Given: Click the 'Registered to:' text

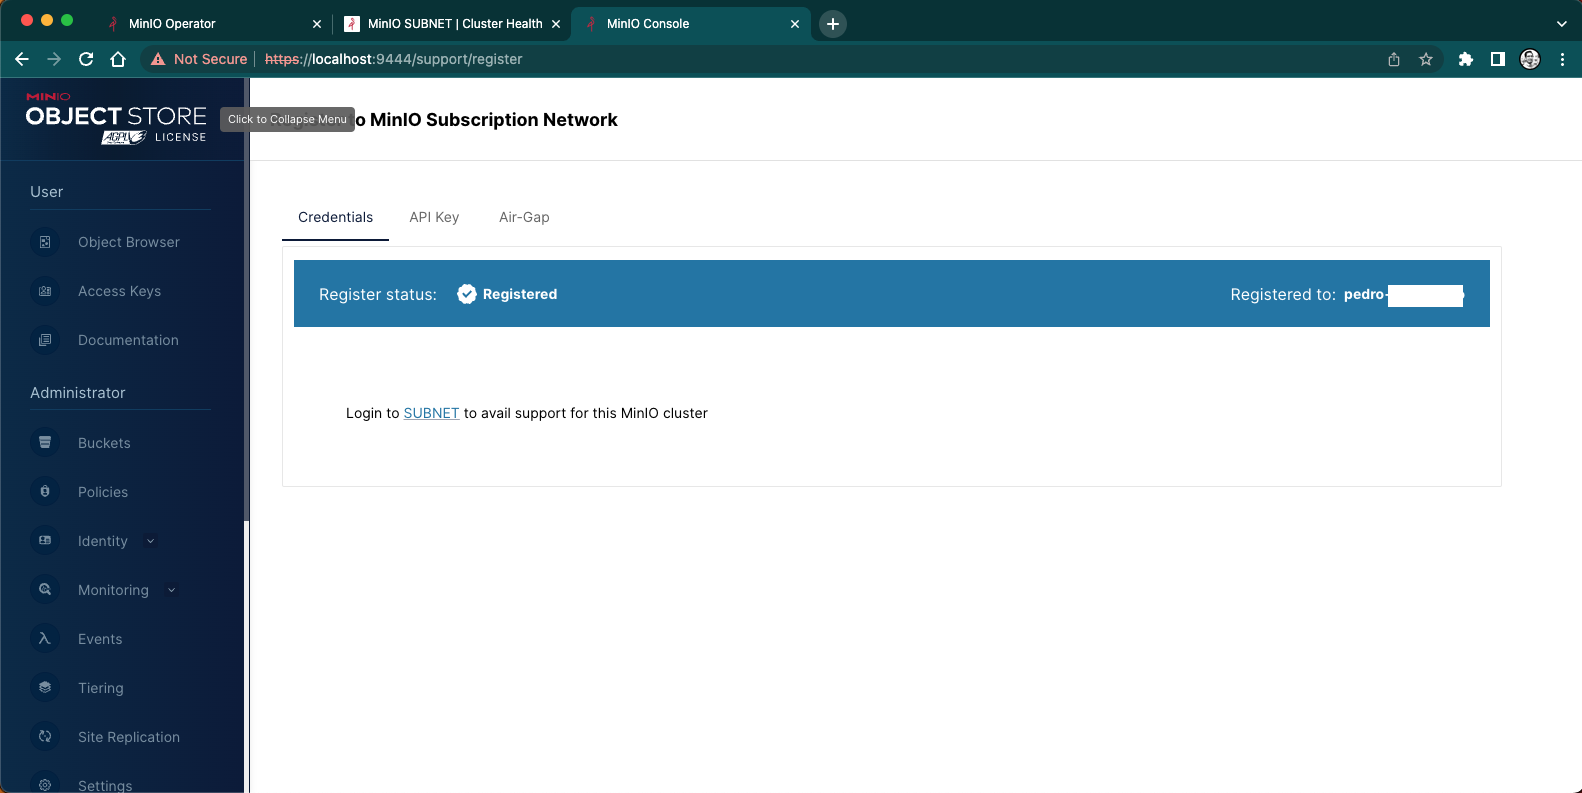Looking at the screenshot, I should [1283, 294].
